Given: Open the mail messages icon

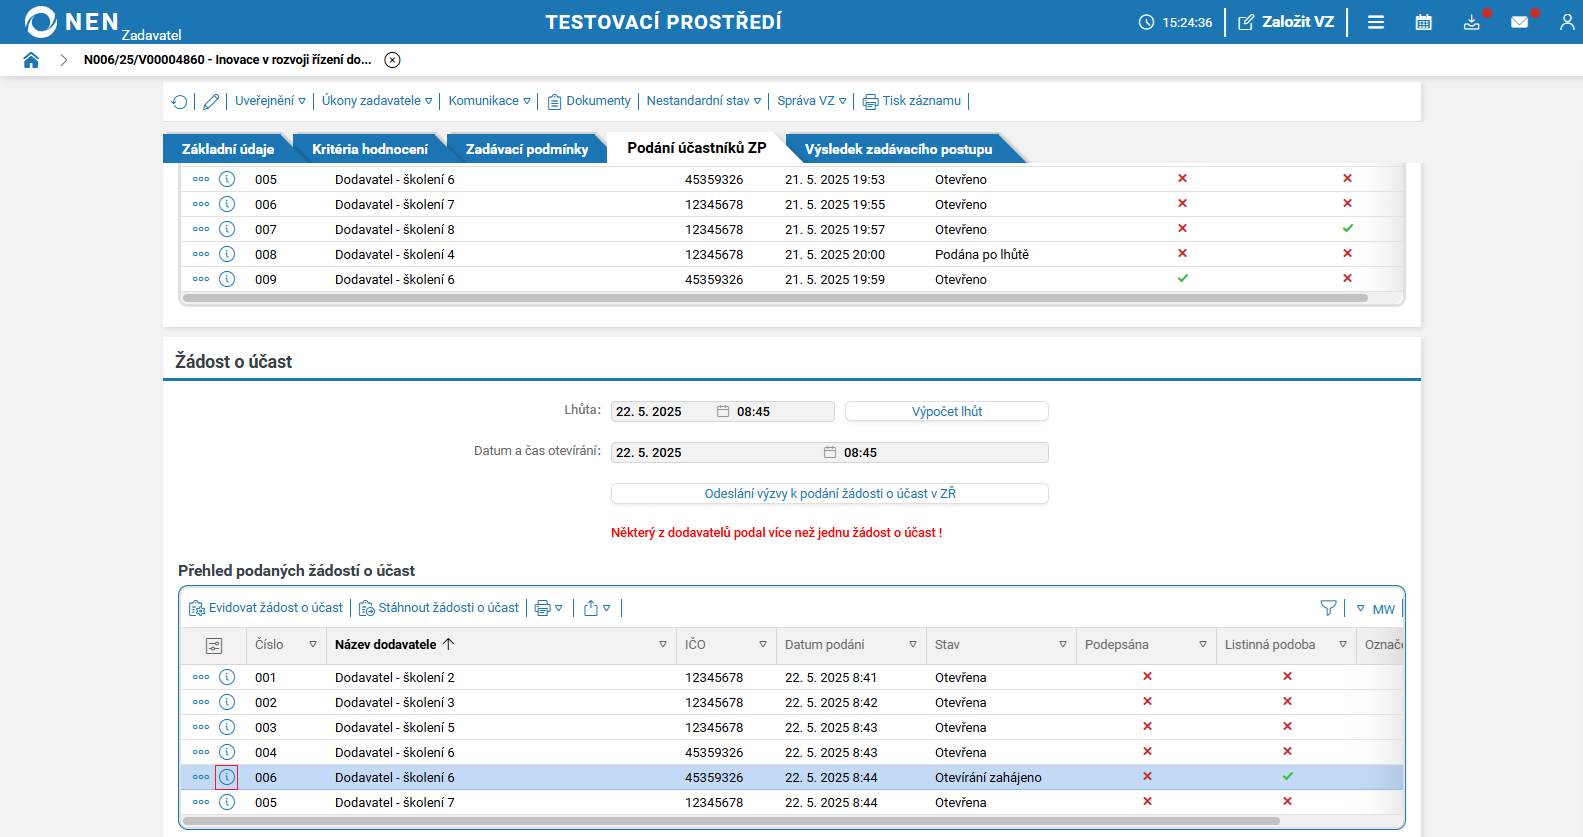Looking at the screenshot, I should tap(1520, 22).
